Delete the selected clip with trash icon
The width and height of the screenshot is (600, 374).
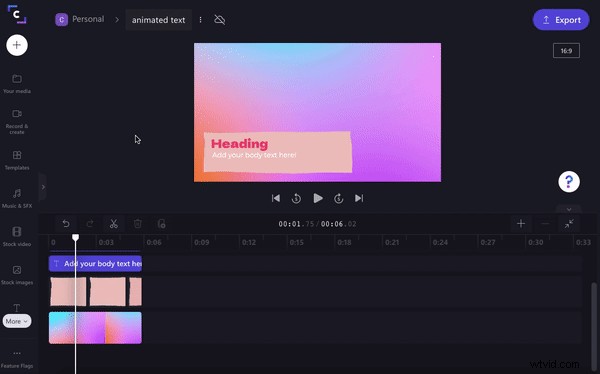click(x=138, y=224)
